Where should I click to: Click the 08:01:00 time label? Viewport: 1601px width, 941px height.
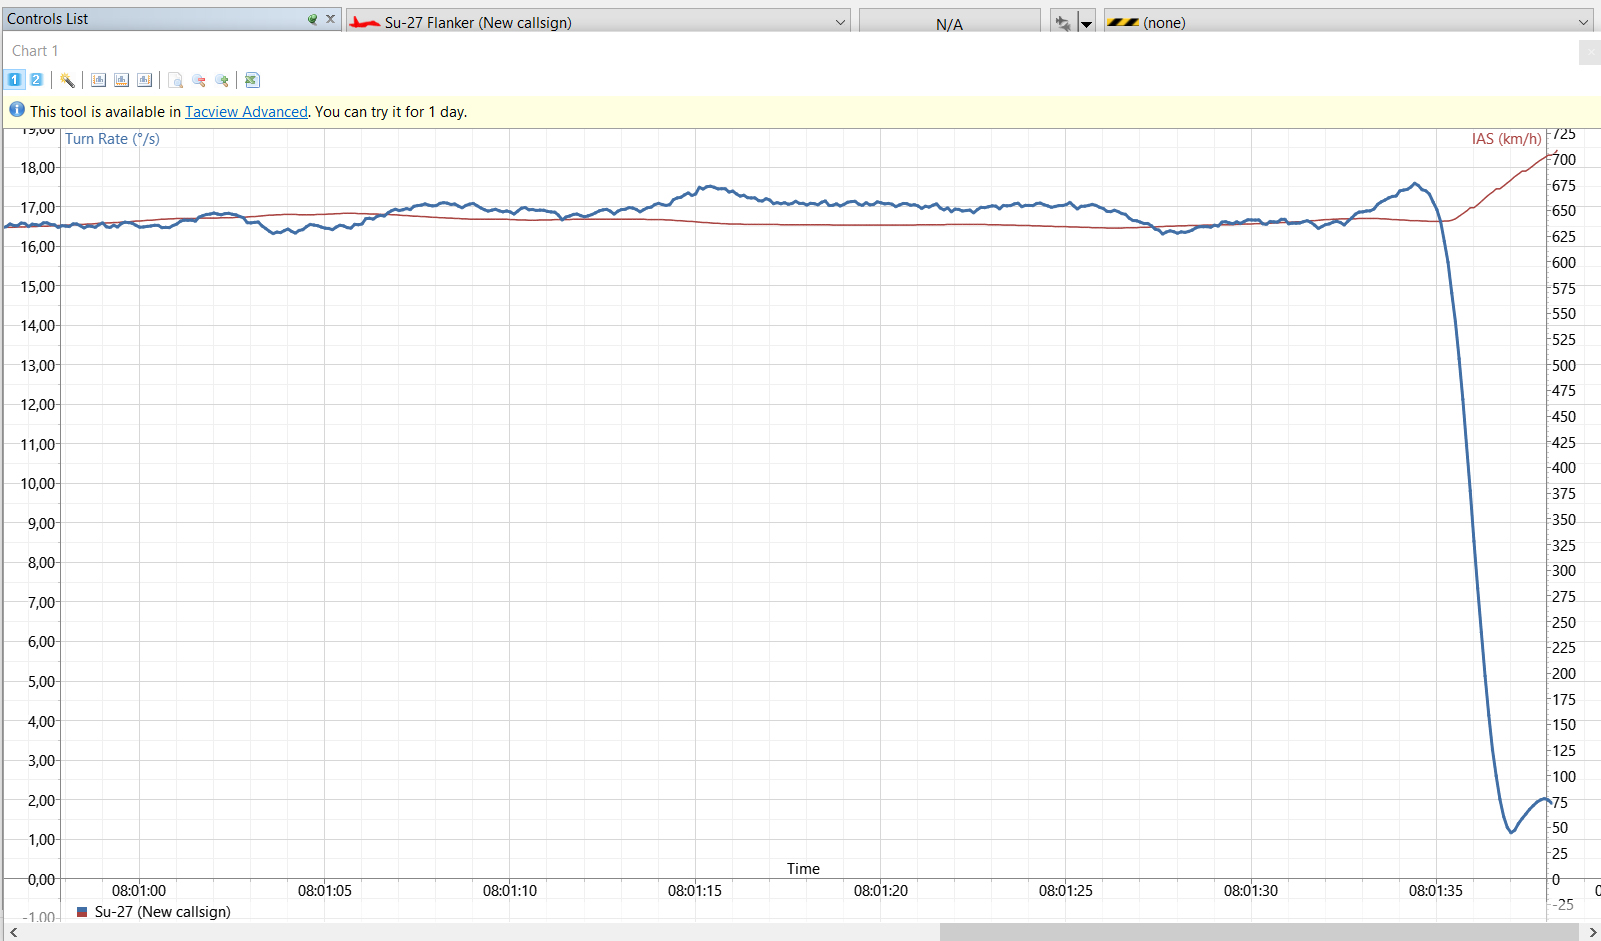[x=139, y=890]
